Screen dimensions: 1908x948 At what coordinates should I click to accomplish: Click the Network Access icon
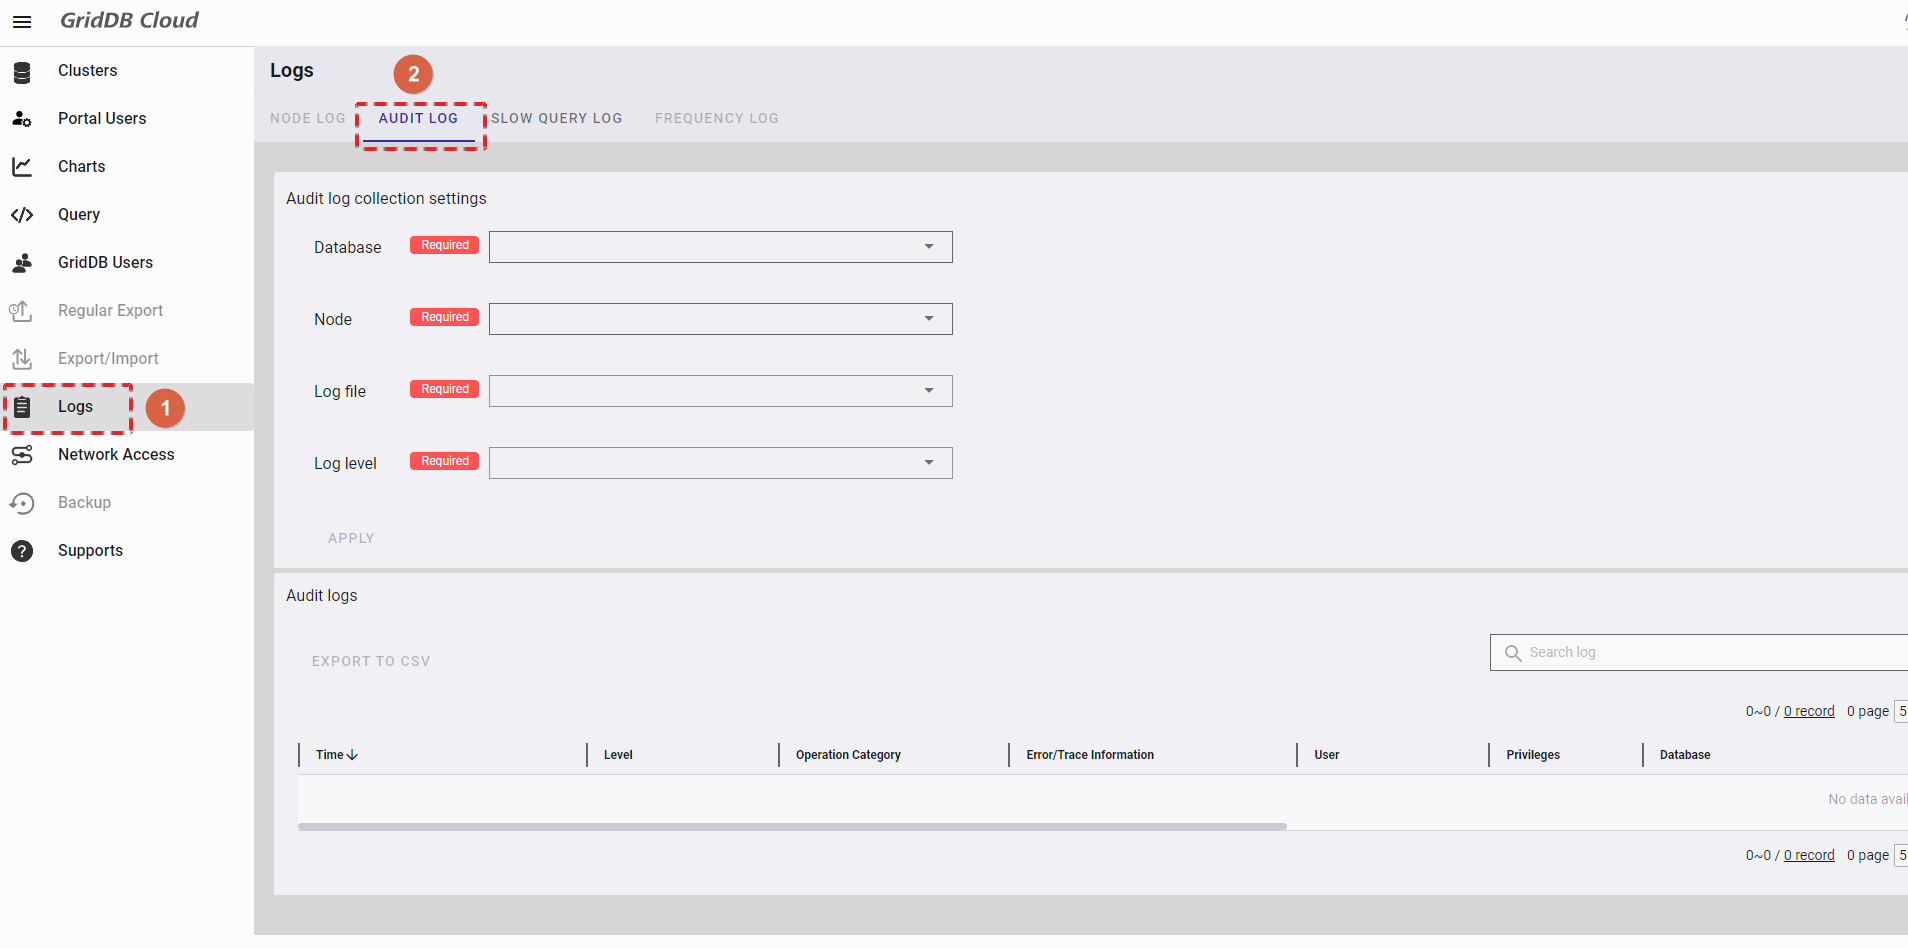[x=22, y=455]
